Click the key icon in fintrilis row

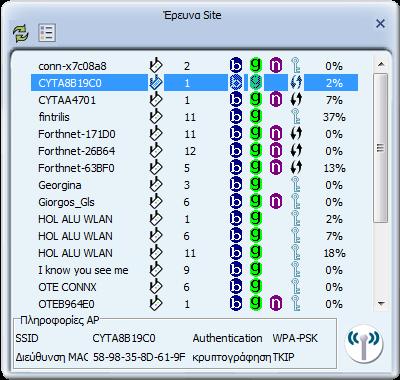point(295,116)
